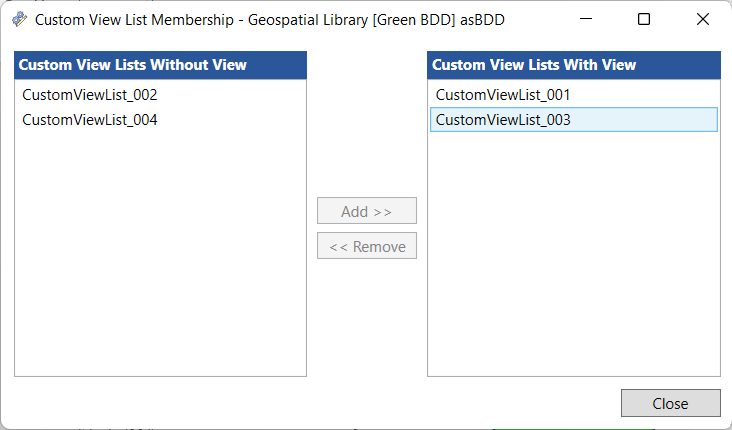
Task: Click the highlighted CustomViewList_003 entry
Action: [x=503, y=120]
